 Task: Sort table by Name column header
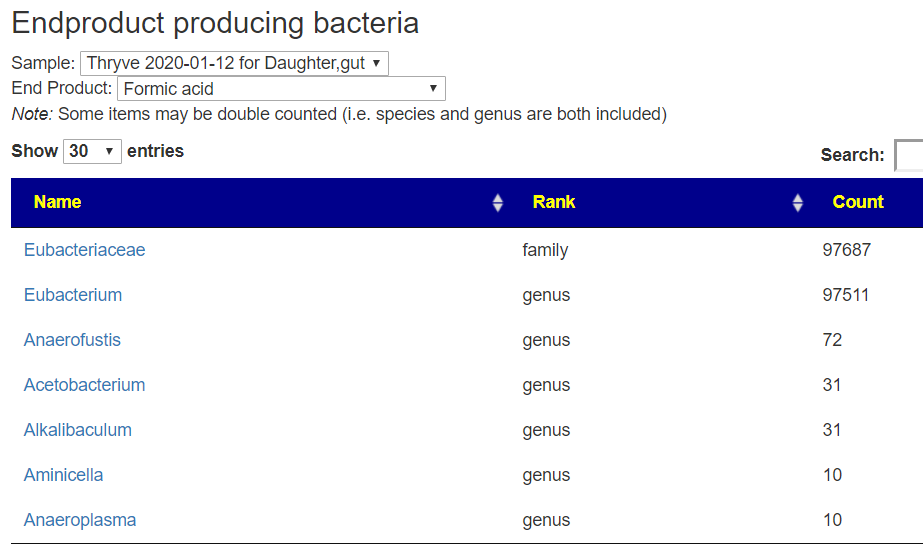58,202
